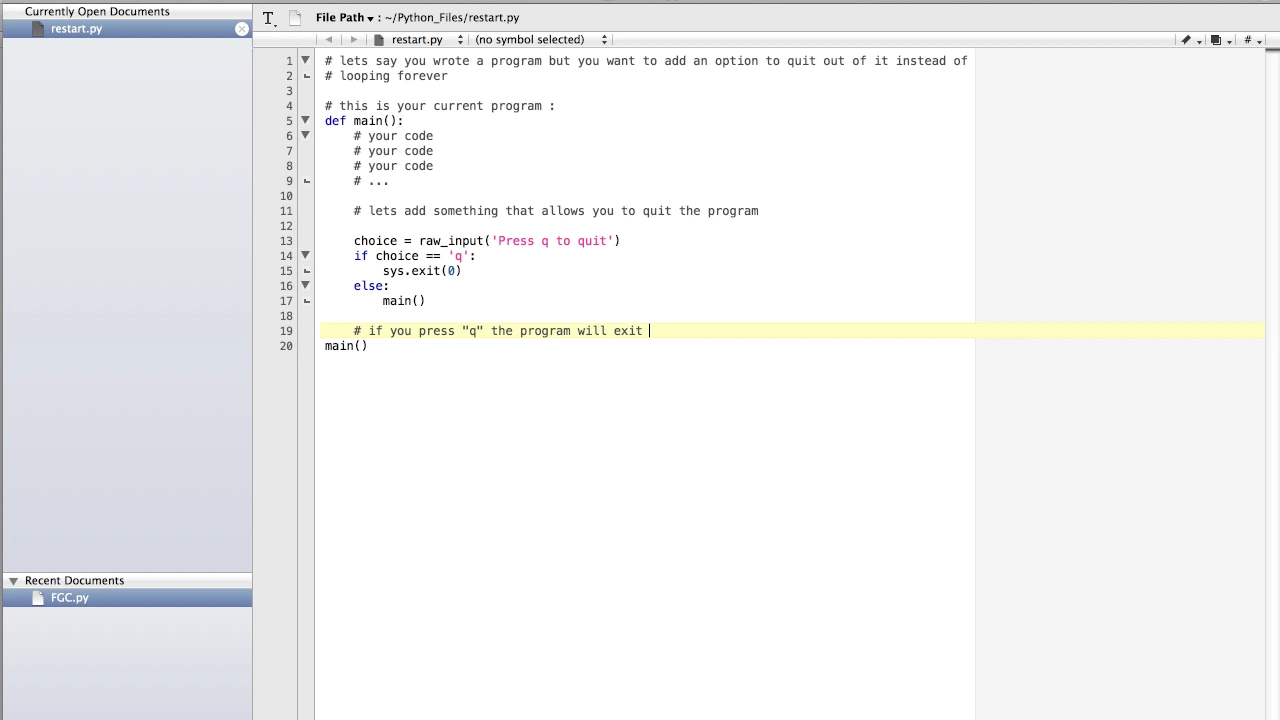Open the included files popup icon
1280x720 pixels.
pyautogui.click(x=1219, y=40)
